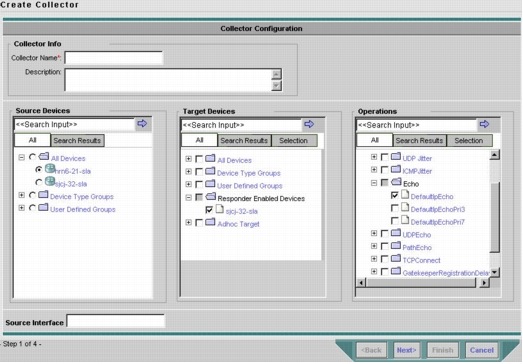This screenshot has width=523, height=364.
Task: Click the ICMPJitter folder icon
Action: (x=396, y=169)
